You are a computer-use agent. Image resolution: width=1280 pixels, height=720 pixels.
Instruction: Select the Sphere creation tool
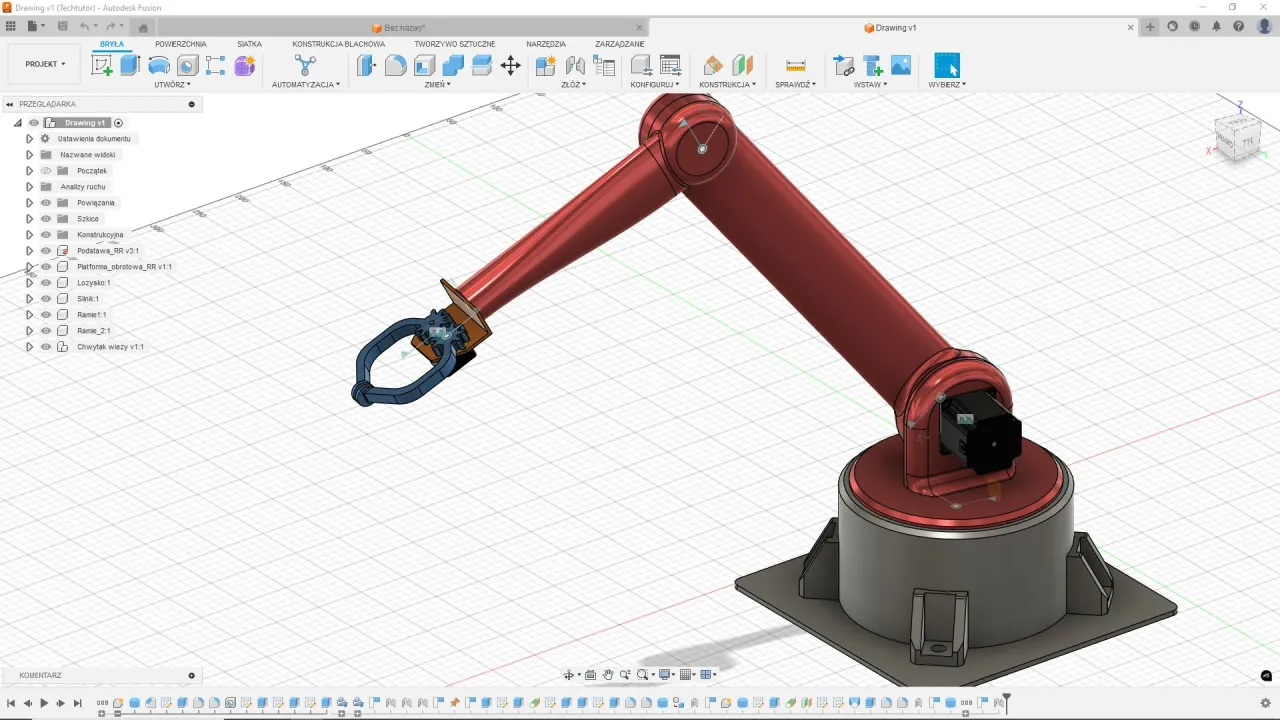[x=186, y=66]
